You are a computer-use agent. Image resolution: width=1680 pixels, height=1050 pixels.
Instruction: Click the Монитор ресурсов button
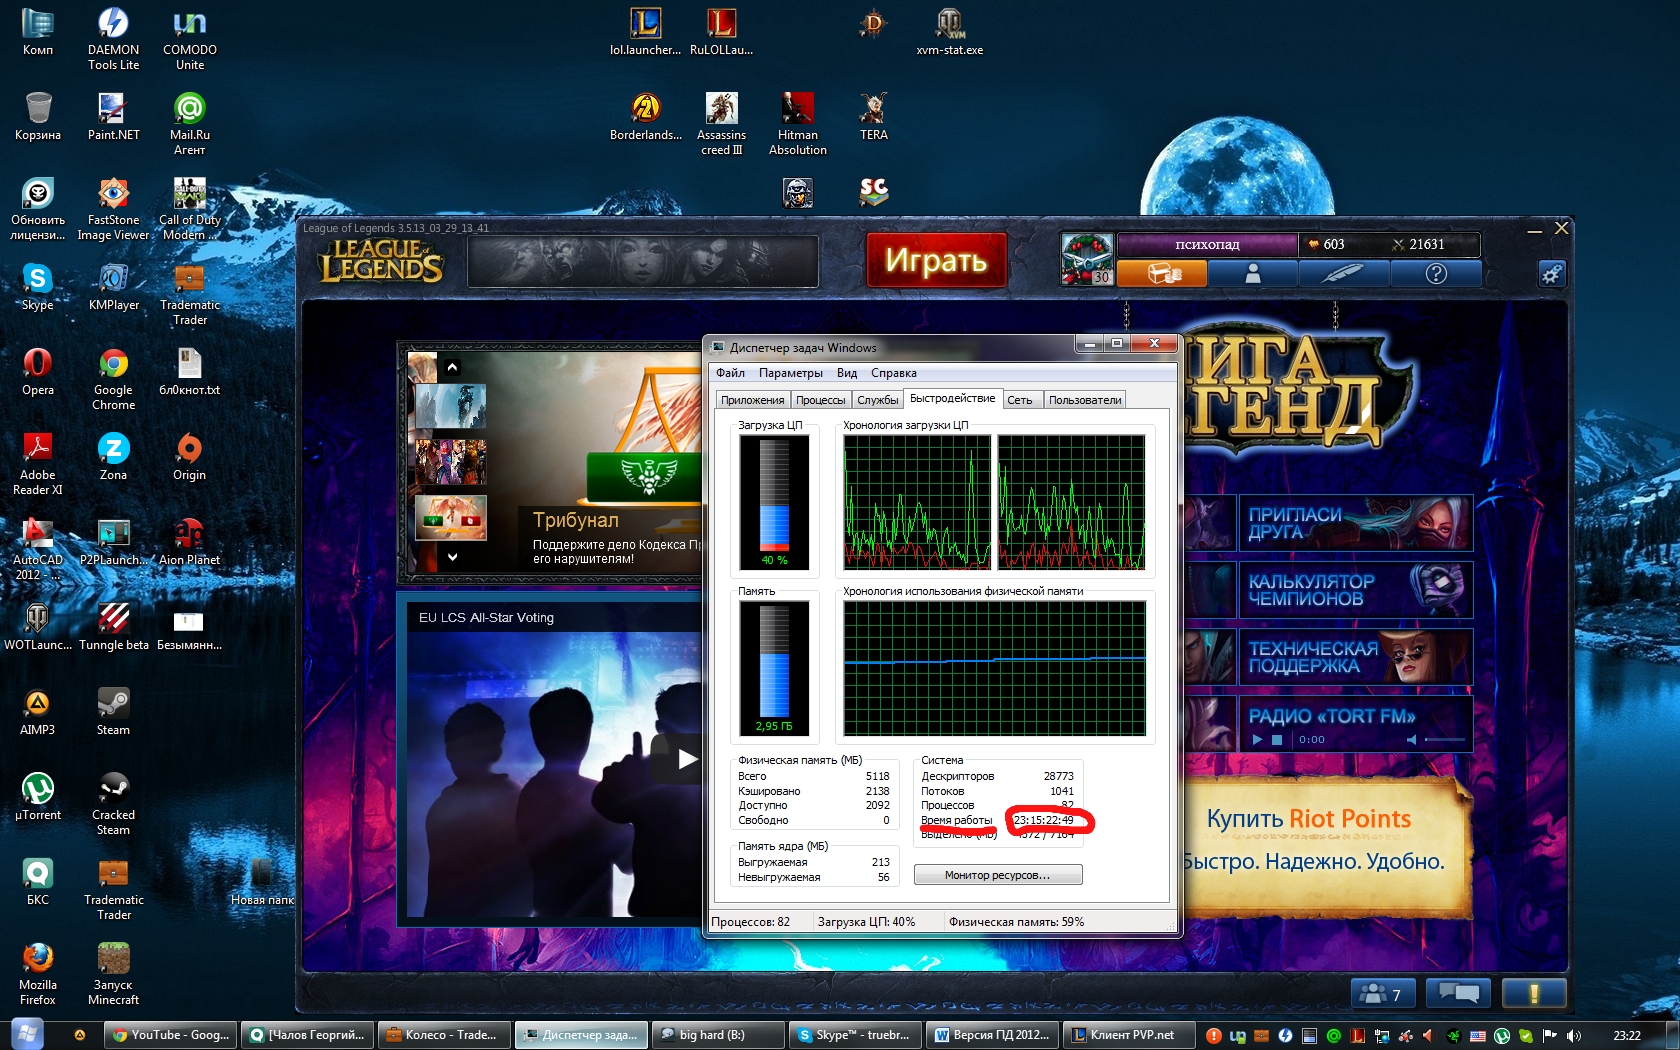pos(997,875)
